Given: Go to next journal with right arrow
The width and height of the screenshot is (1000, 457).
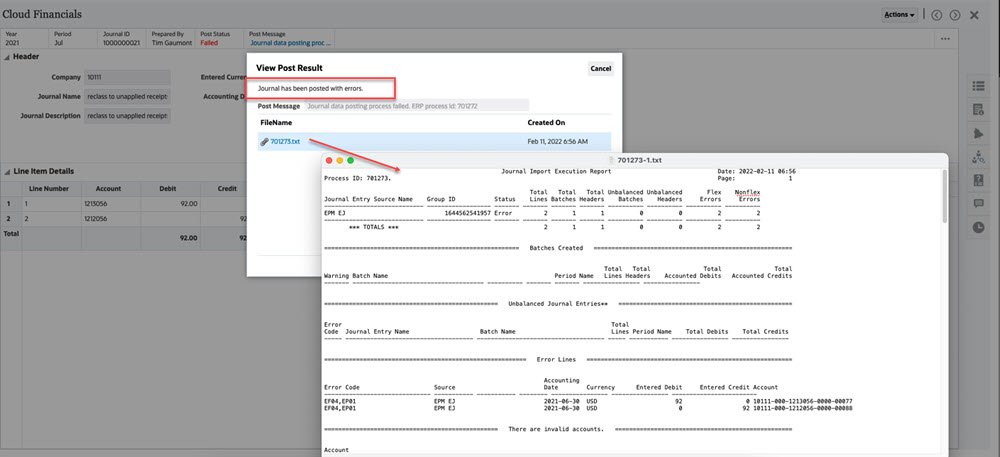Looking at the screenshot, I should [955, 15].
